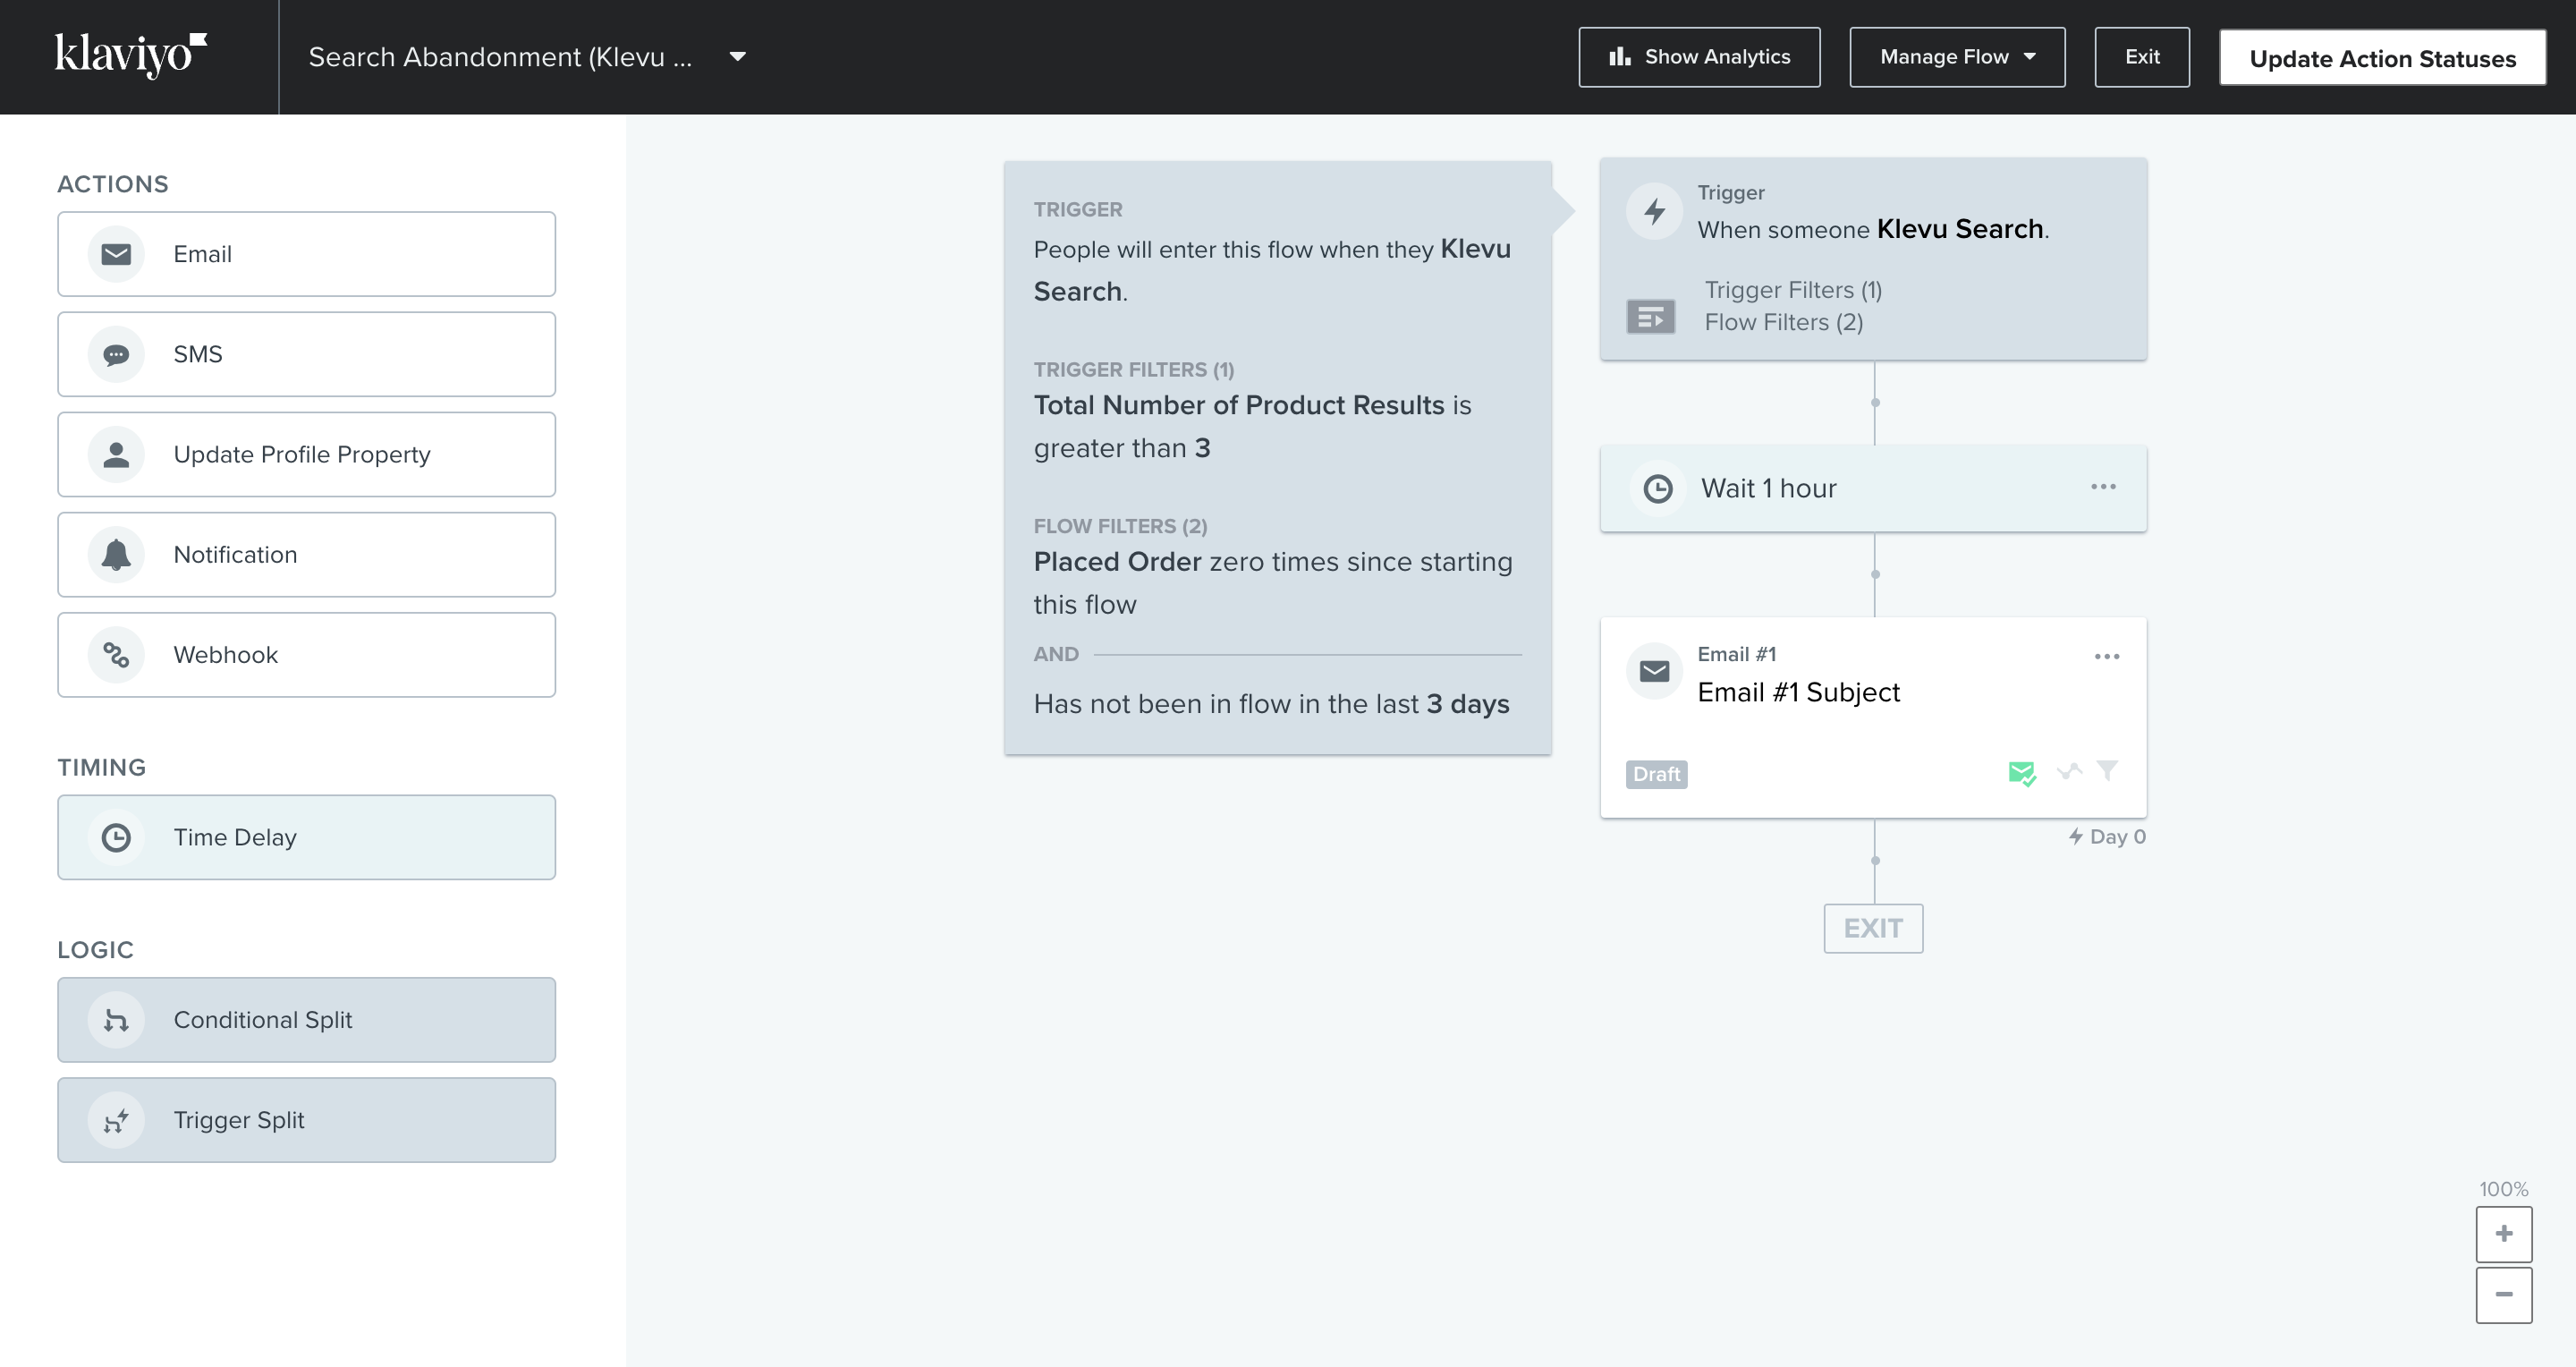The width and height of the screenshot is (2576, 1367).
Task: Select the SMS speech bubble icon
Action: (116, 354)
